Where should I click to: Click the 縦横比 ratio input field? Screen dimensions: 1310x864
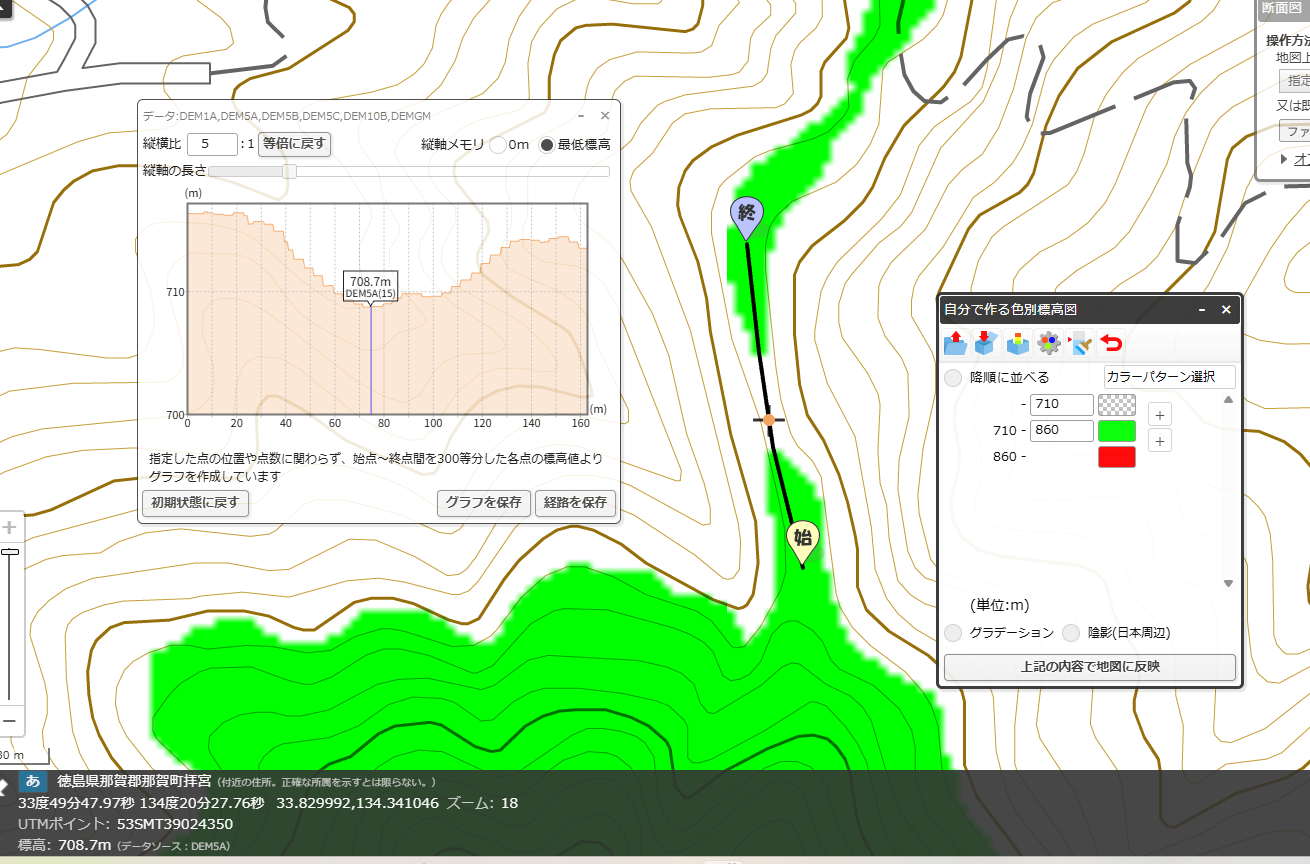point(213,144)
